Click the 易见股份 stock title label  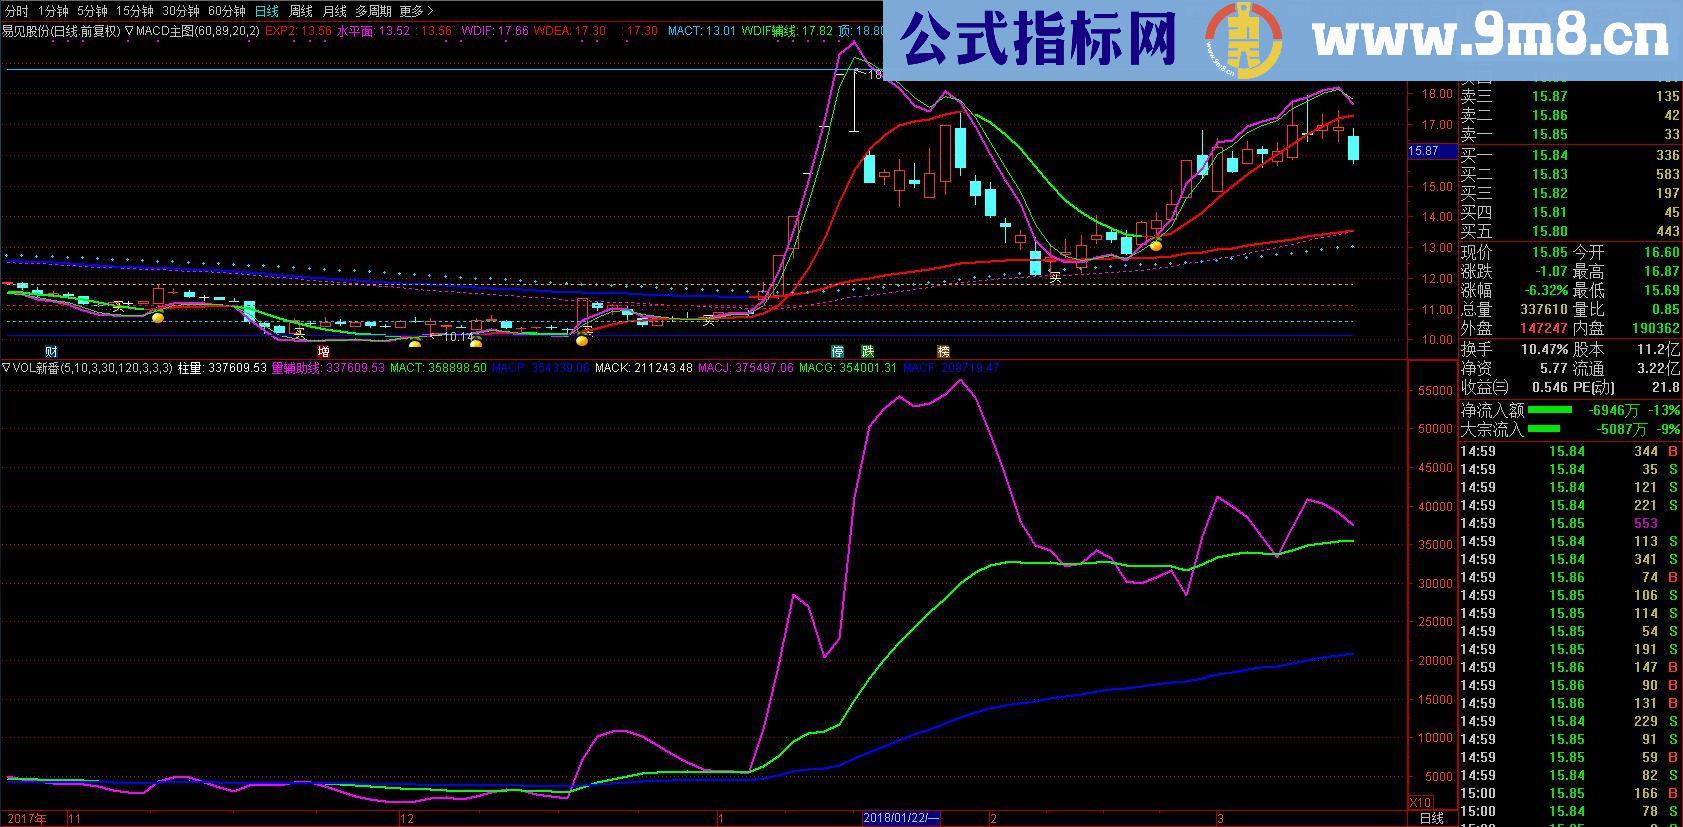coord(27,31)
